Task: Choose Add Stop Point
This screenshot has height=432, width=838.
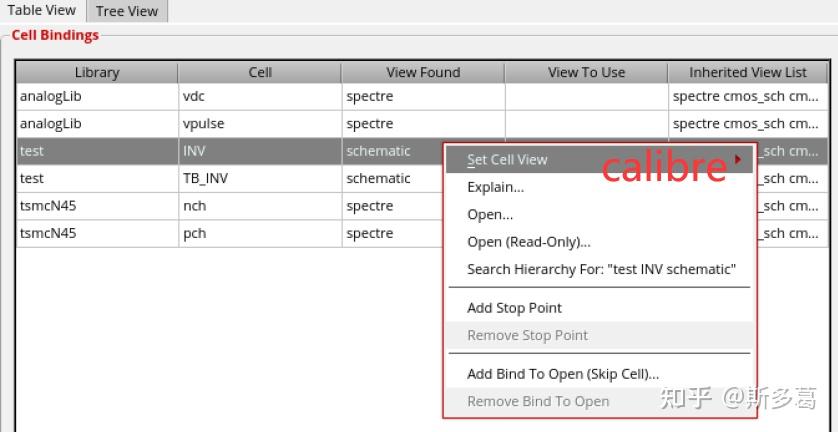Action: coord(514,308)
